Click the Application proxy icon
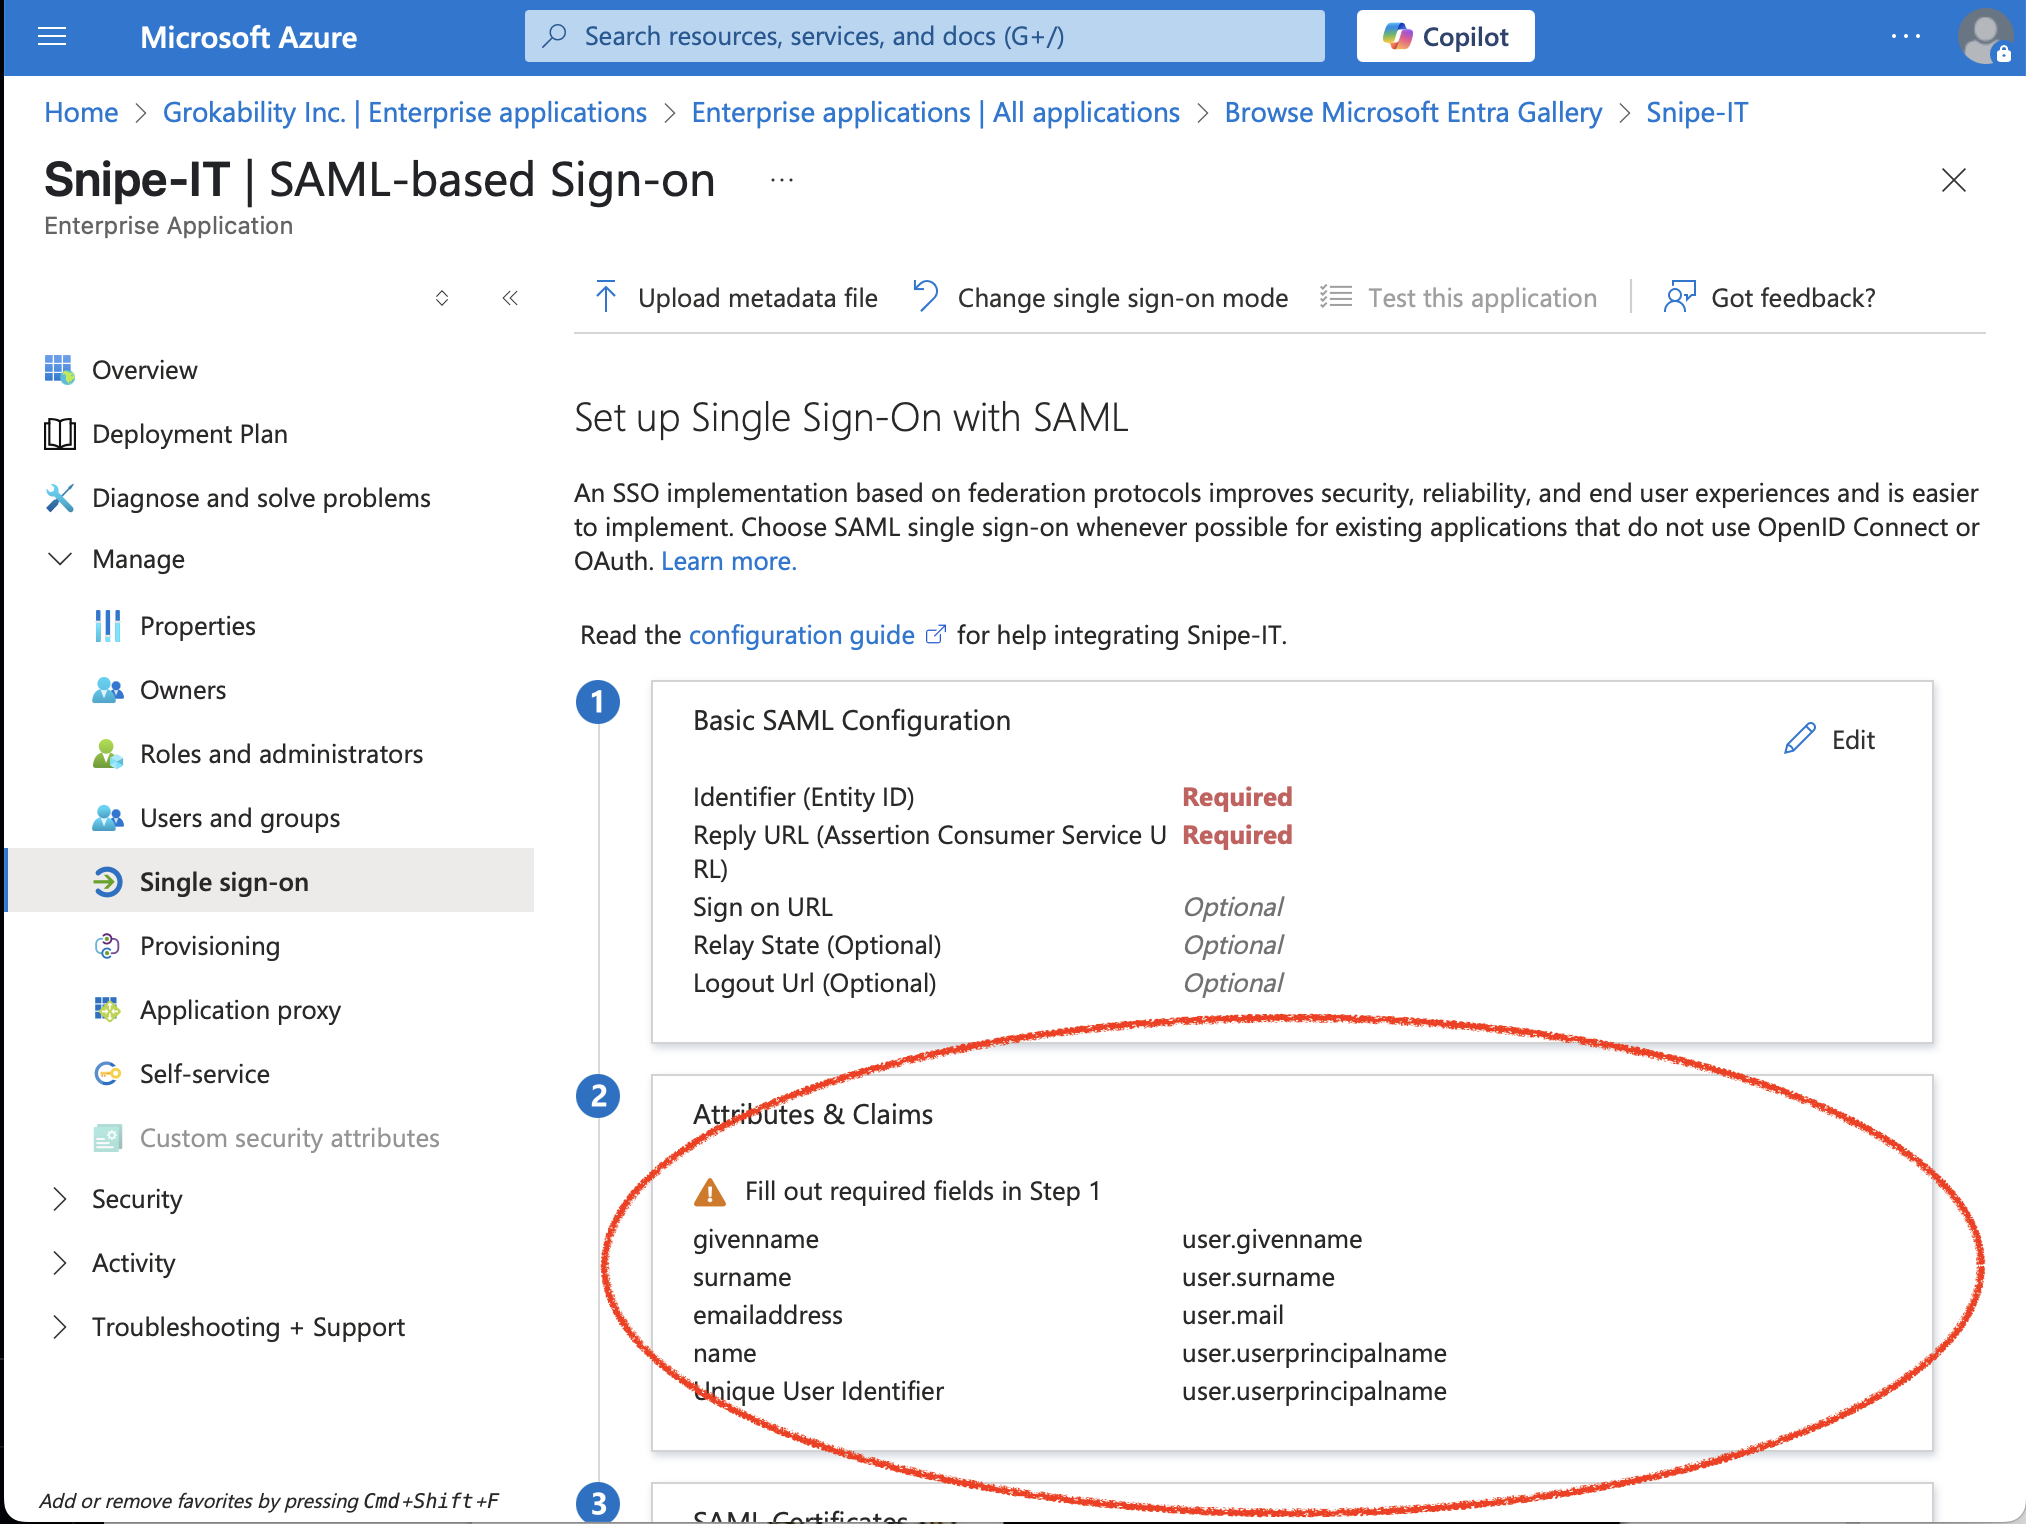The height and width of the screenshot is (1524, 2026). point(107,1010)
